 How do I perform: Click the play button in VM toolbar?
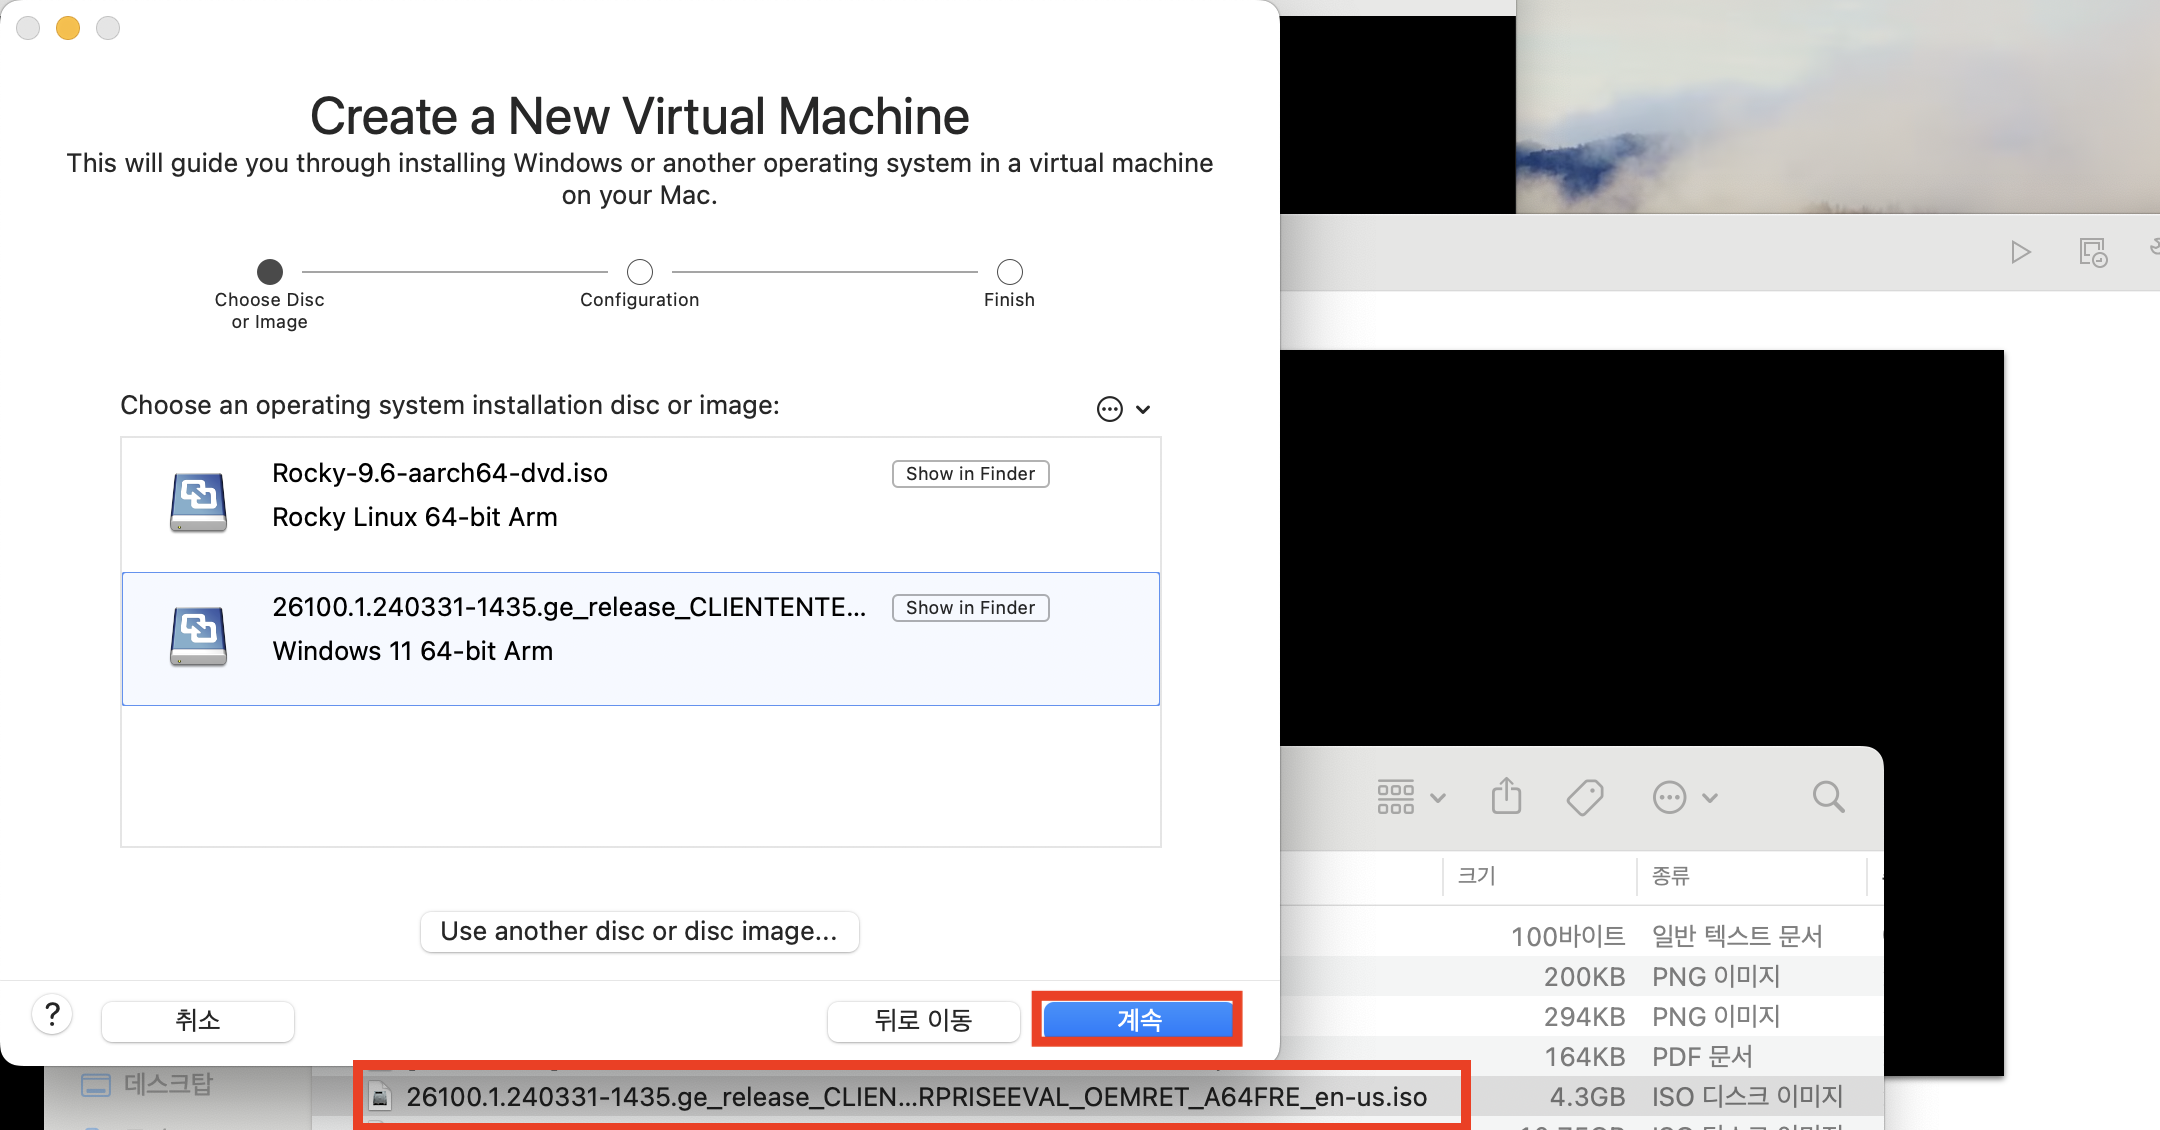tap(2020, 252)
